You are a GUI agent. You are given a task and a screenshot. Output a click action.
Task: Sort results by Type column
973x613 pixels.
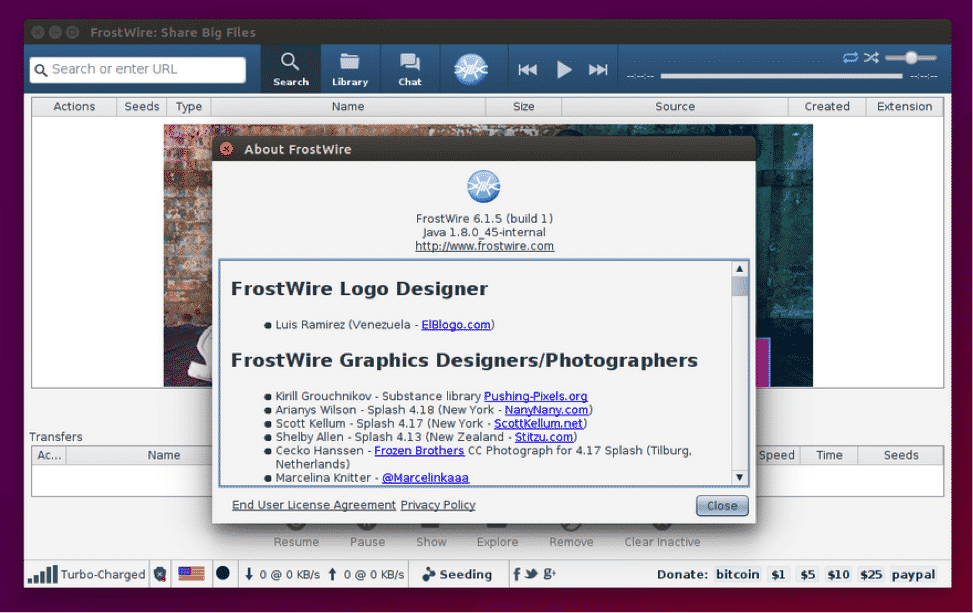pos(189,107)
